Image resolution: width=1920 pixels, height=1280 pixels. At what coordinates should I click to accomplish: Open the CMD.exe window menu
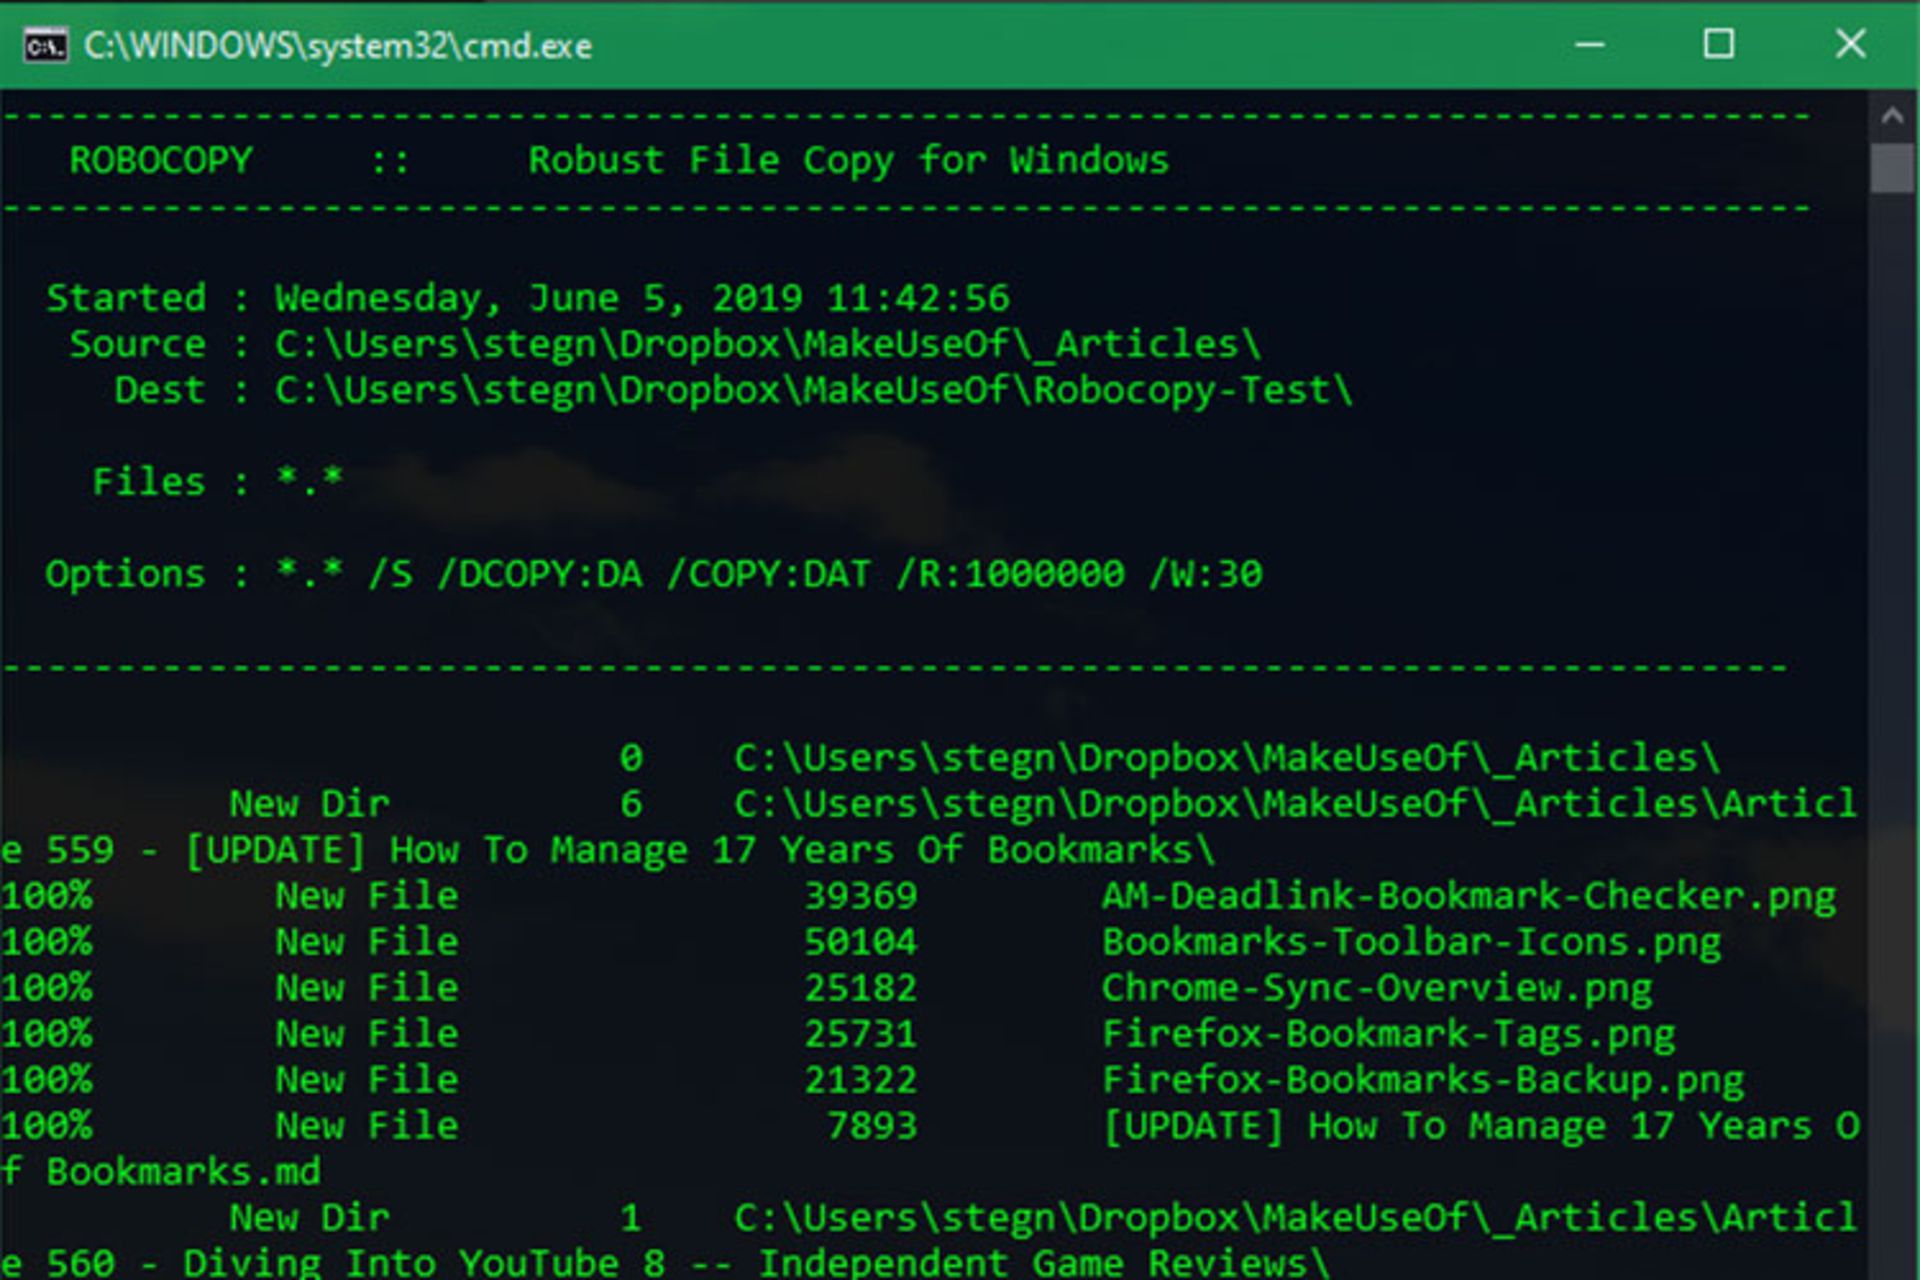pyautogui.click(x=39, y=43)
